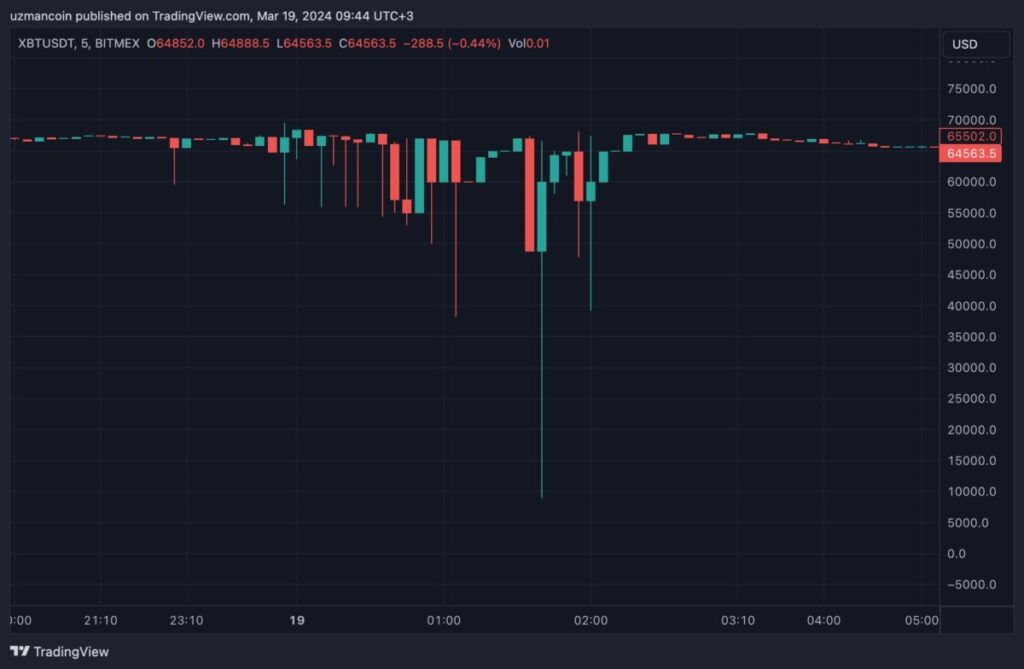The height and width of the screenshot is (669, 1024).
Task: Click the -5000.0 price axis label
Action: pyautogui.click(x=968, y=584)
